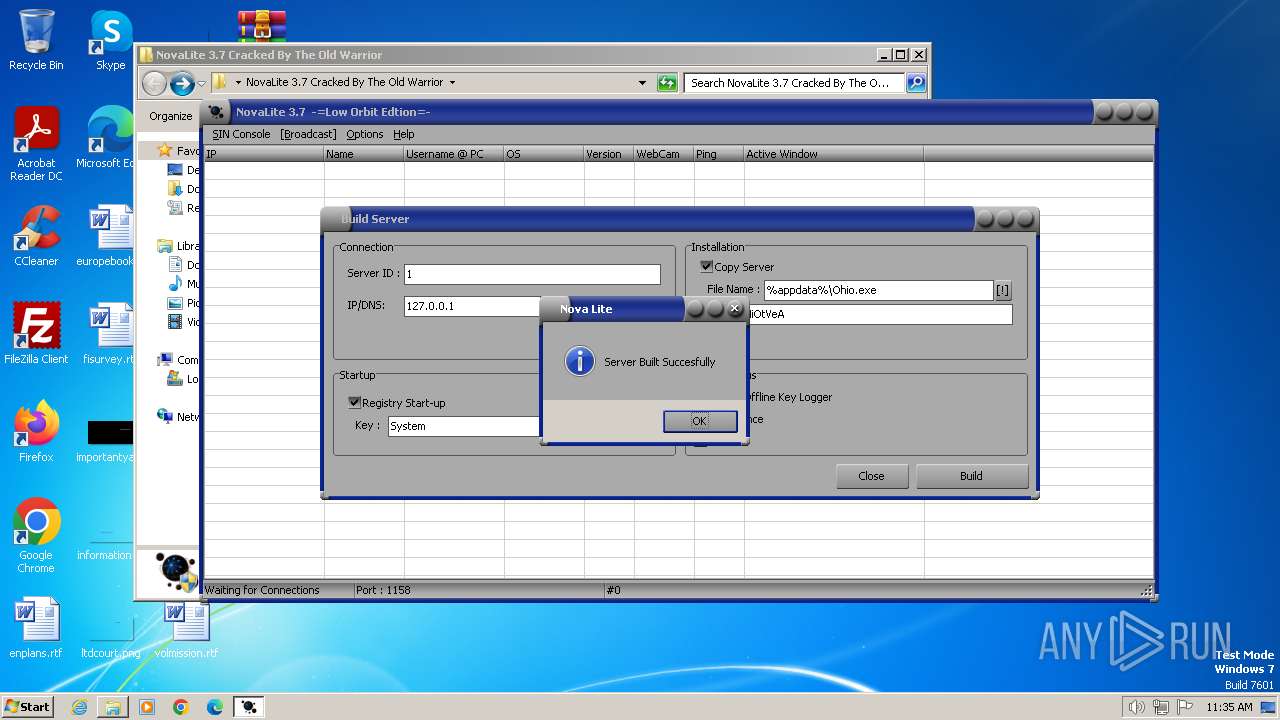Screen dimensions: 1280x720
Task: Click Explorer forward navigation button
Action: [182, 83]
